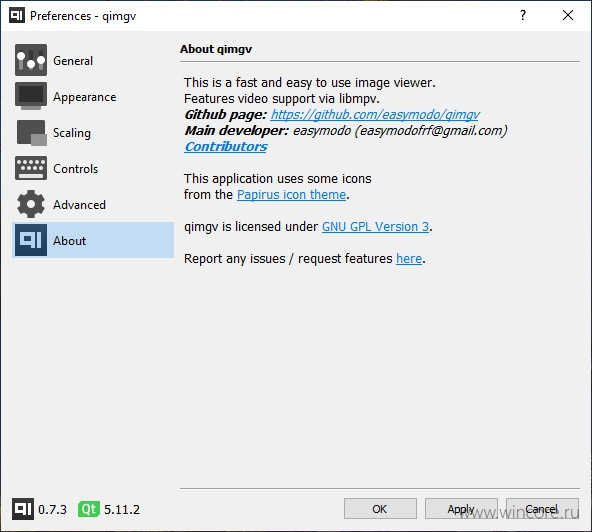Click the 'Main developer:' label text
This screenshot has height=532, width=592.
tap(237, 131)
